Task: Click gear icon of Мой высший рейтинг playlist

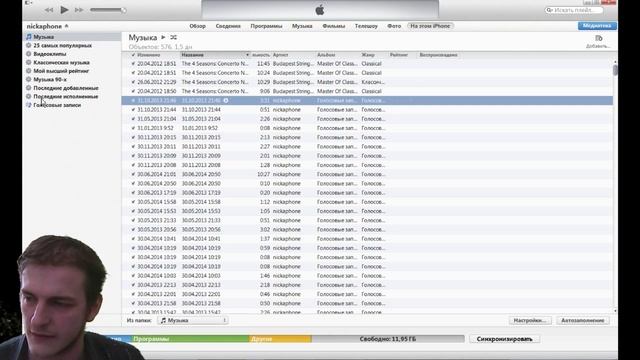Action: [x=29, y=71]
